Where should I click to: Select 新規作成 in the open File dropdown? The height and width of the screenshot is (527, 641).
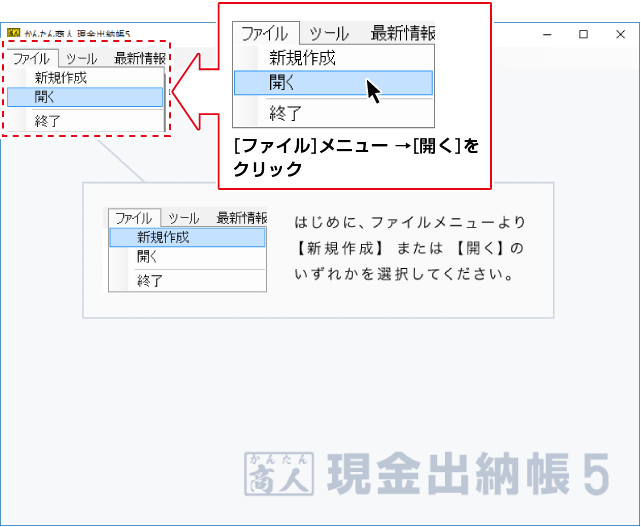click(x=60, y=77)
